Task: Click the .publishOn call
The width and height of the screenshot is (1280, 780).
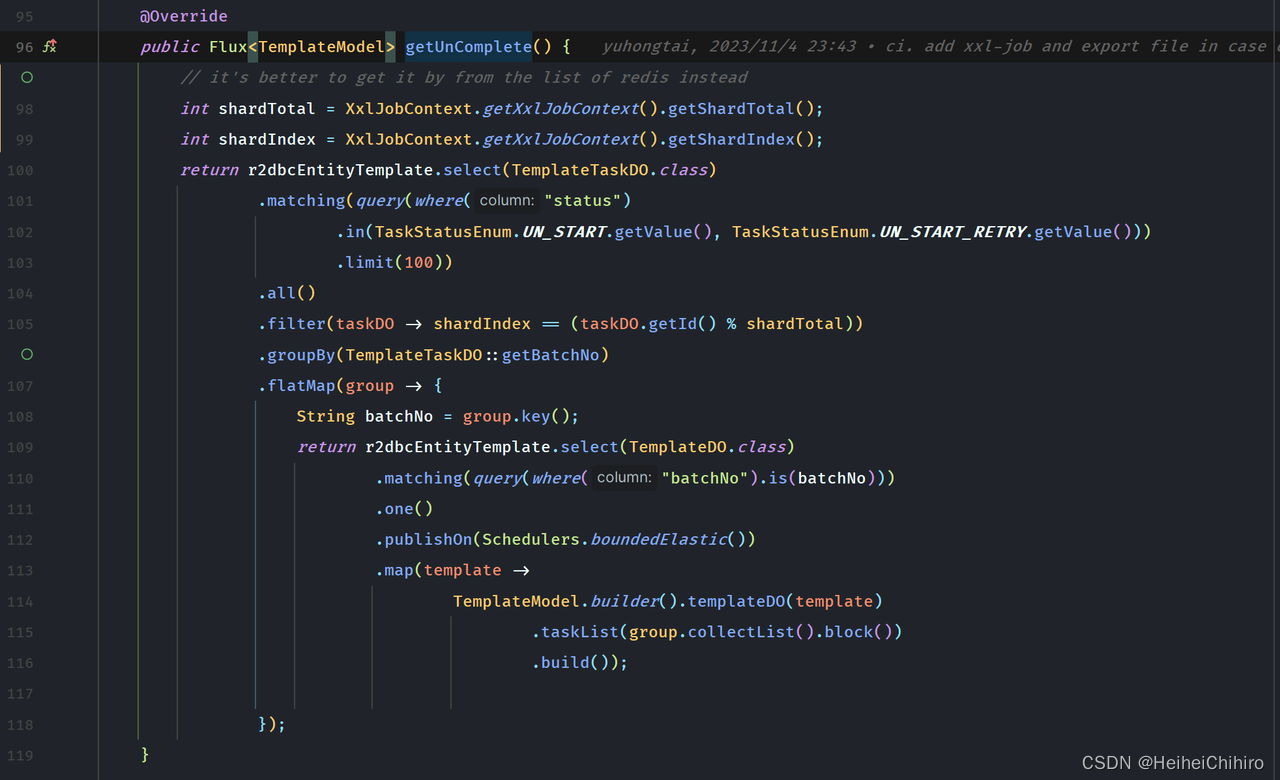Action: [424, 540]
